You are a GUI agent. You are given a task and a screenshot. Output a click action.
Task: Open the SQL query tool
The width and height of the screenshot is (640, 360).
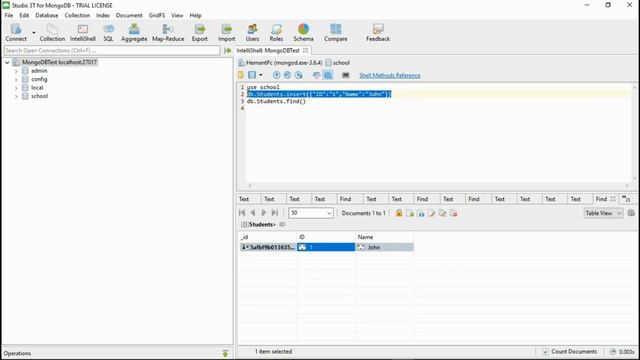coord(108,32)
